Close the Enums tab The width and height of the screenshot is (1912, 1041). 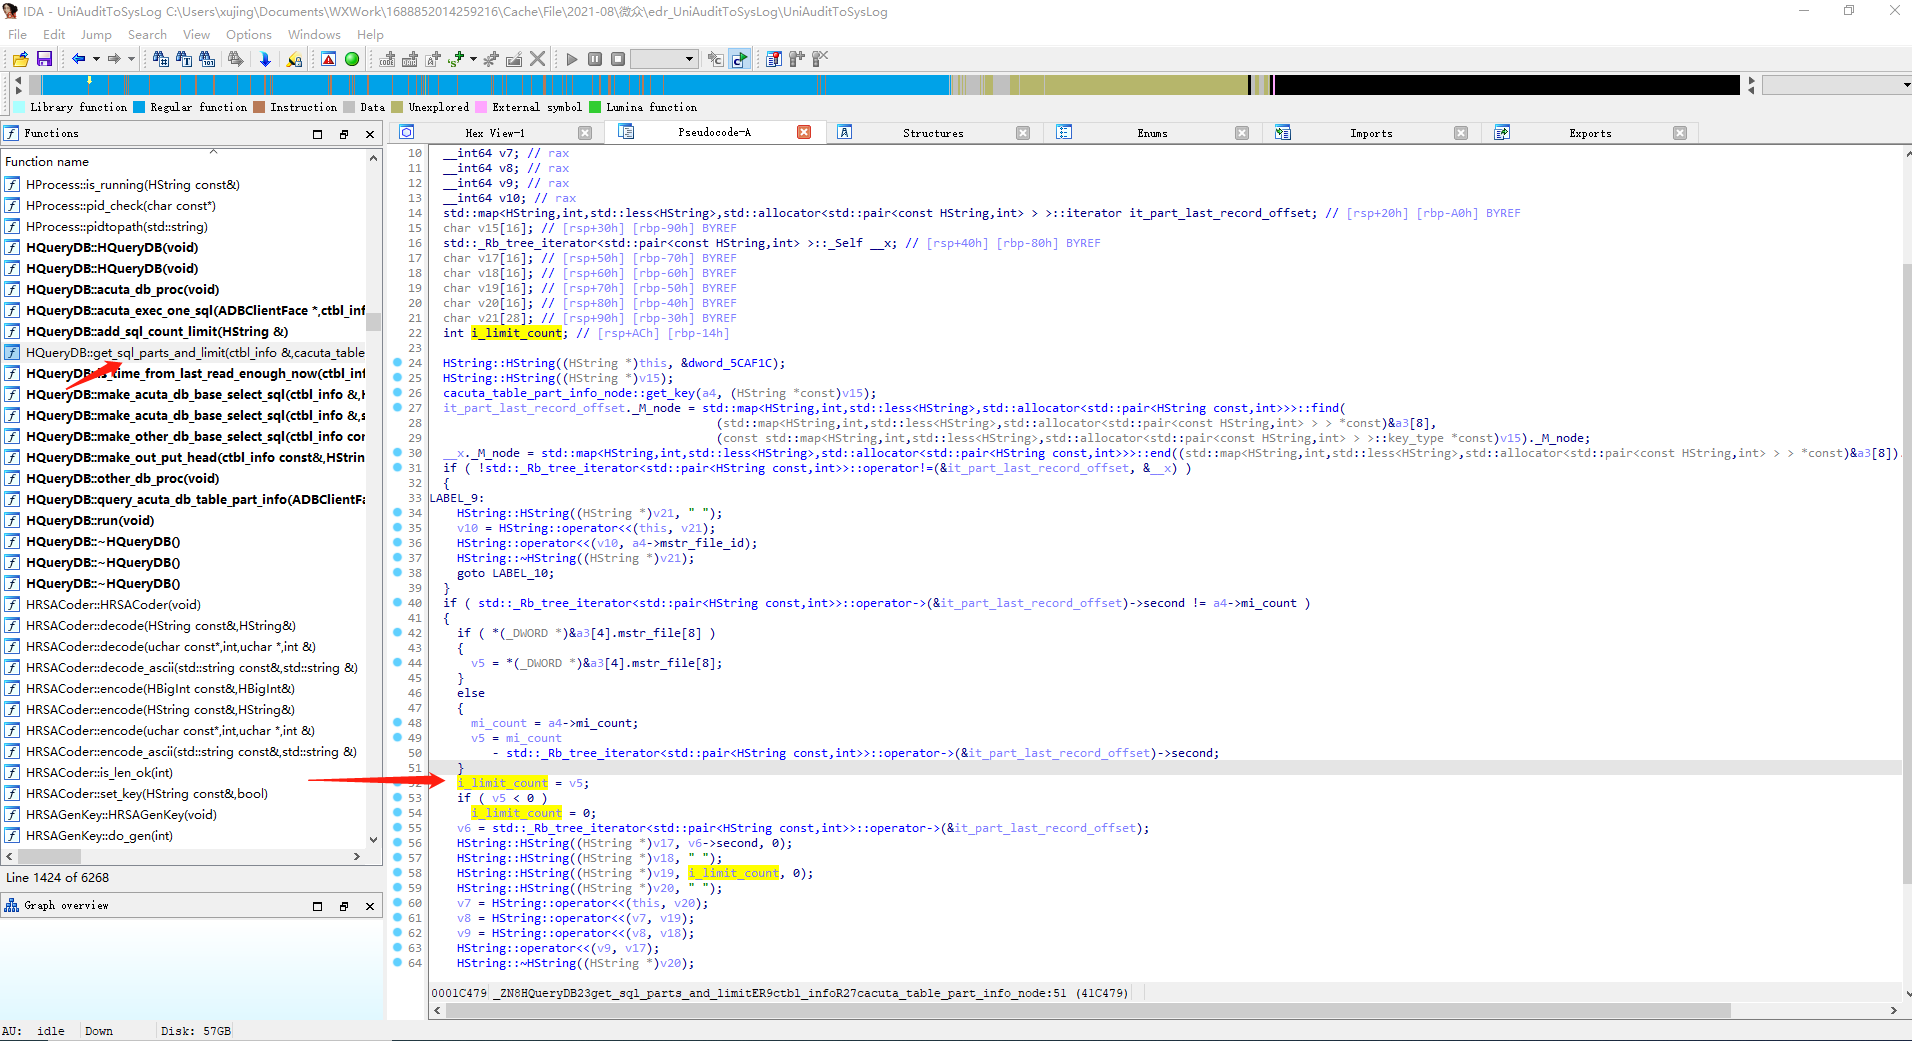1242,133
